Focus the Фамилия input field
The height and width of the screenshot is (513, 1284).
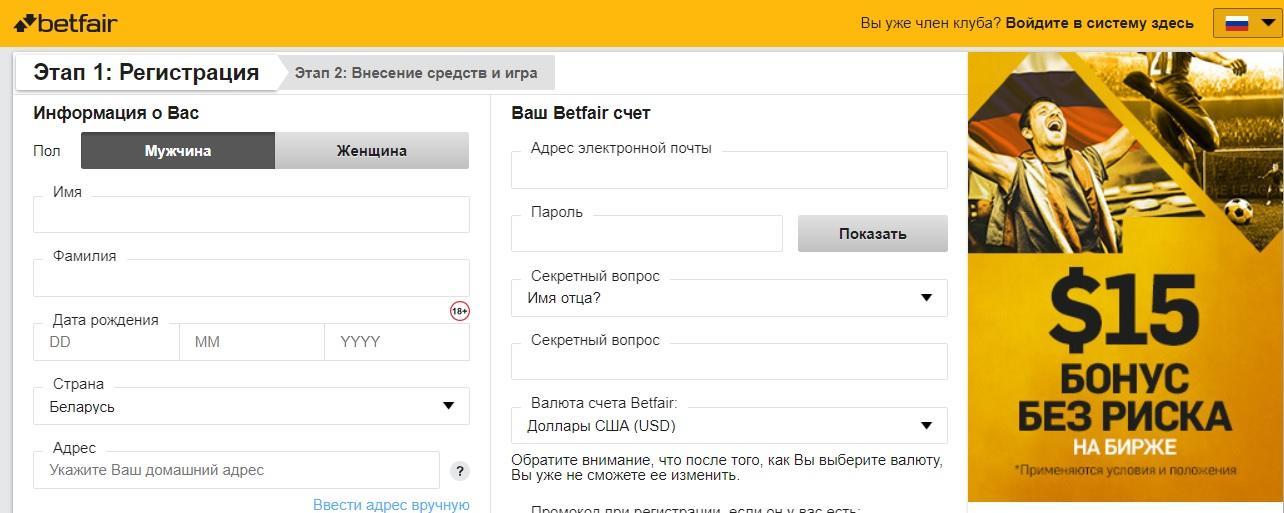point(251,279)
